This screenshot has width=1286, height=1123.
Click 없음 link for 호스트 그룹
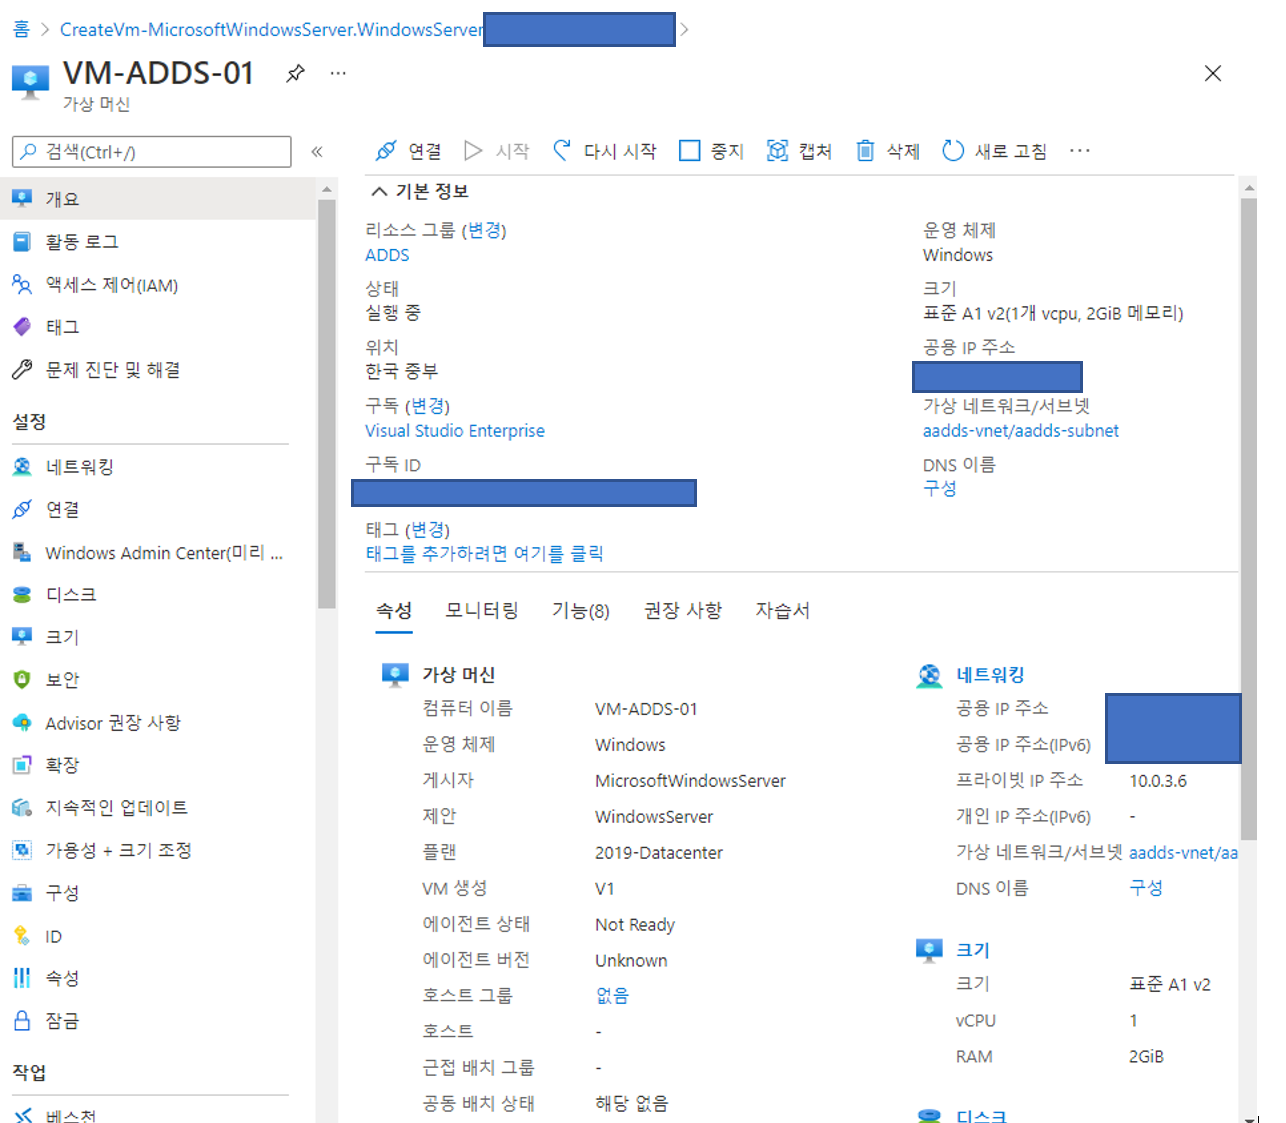(612, 996)
